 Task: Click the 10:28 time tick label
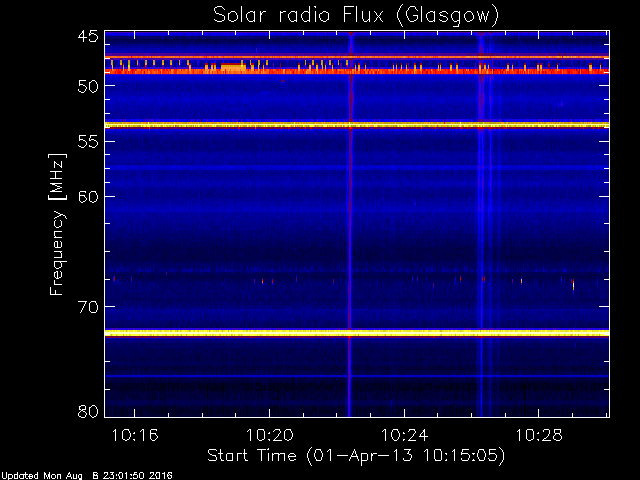pyautogui.click(x=539, y=435)
